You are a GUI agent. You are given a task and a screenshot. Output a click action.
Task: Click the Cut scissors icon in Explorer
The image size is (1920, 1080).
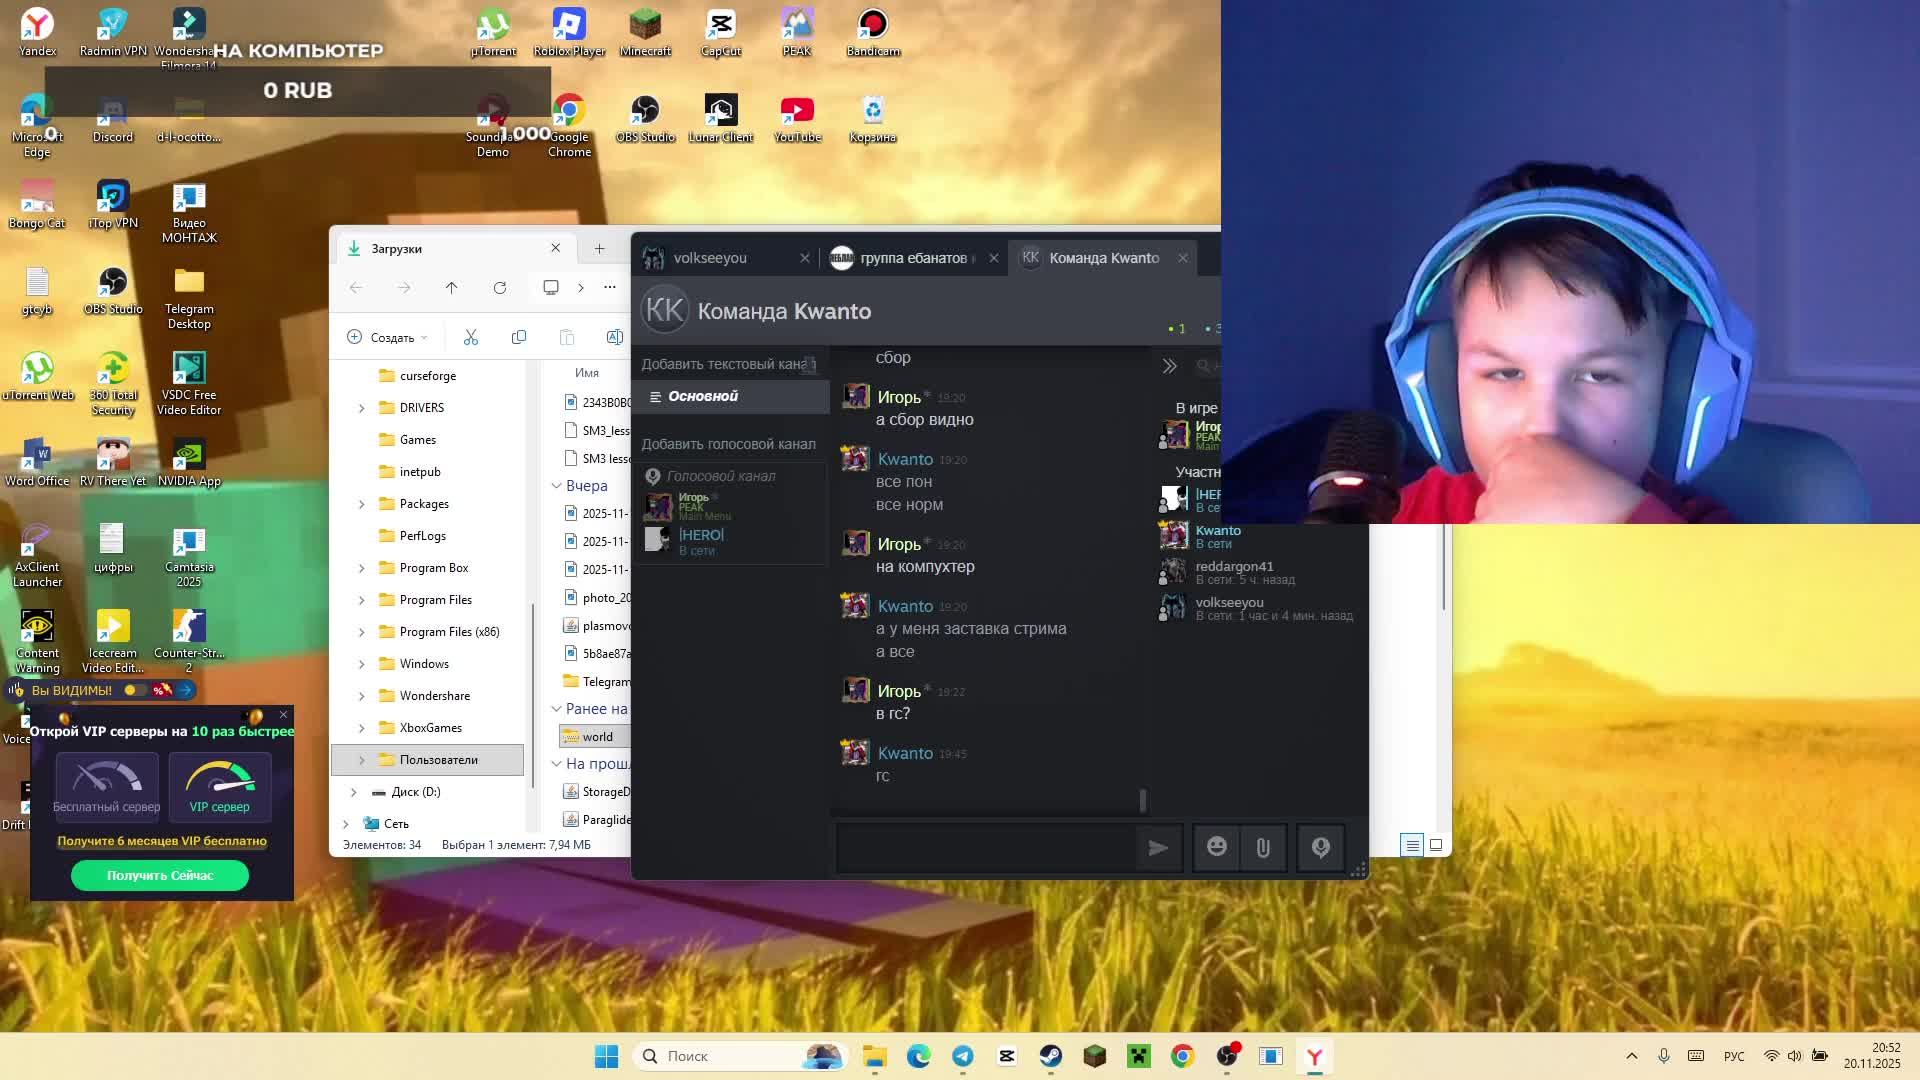(x=471, y=338)
